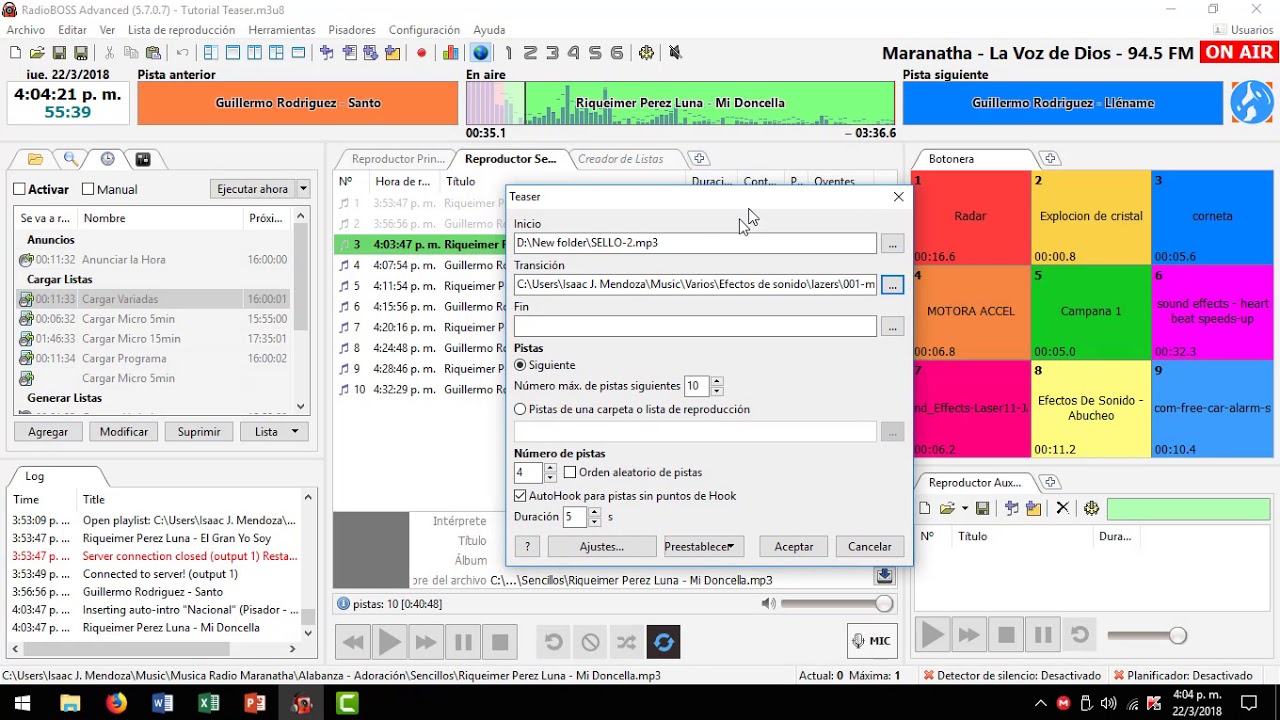Image resolution: width=1280 pixels, height=720 pixels.
Task: Open Word from the Windows taskbar
Action: [x=162, y=703]
